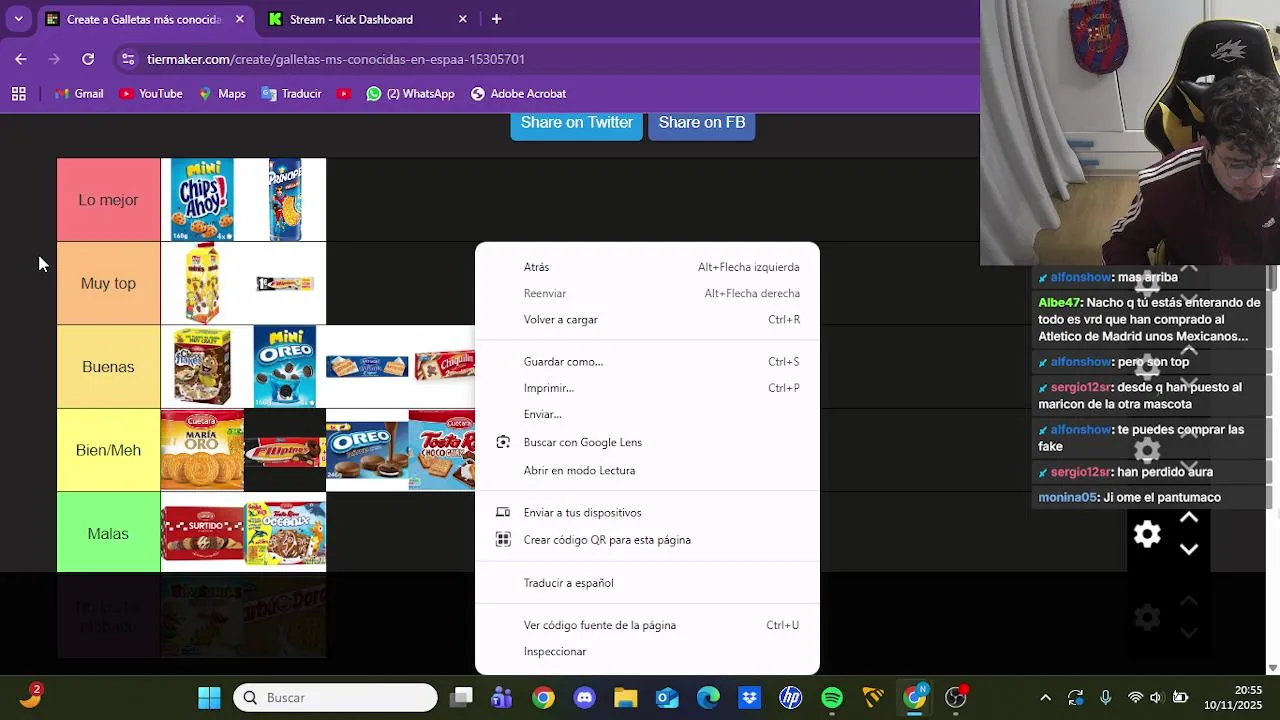The image size is (1280, 720).
Task: Click the Buenas tier label
Action: point(108,367)
